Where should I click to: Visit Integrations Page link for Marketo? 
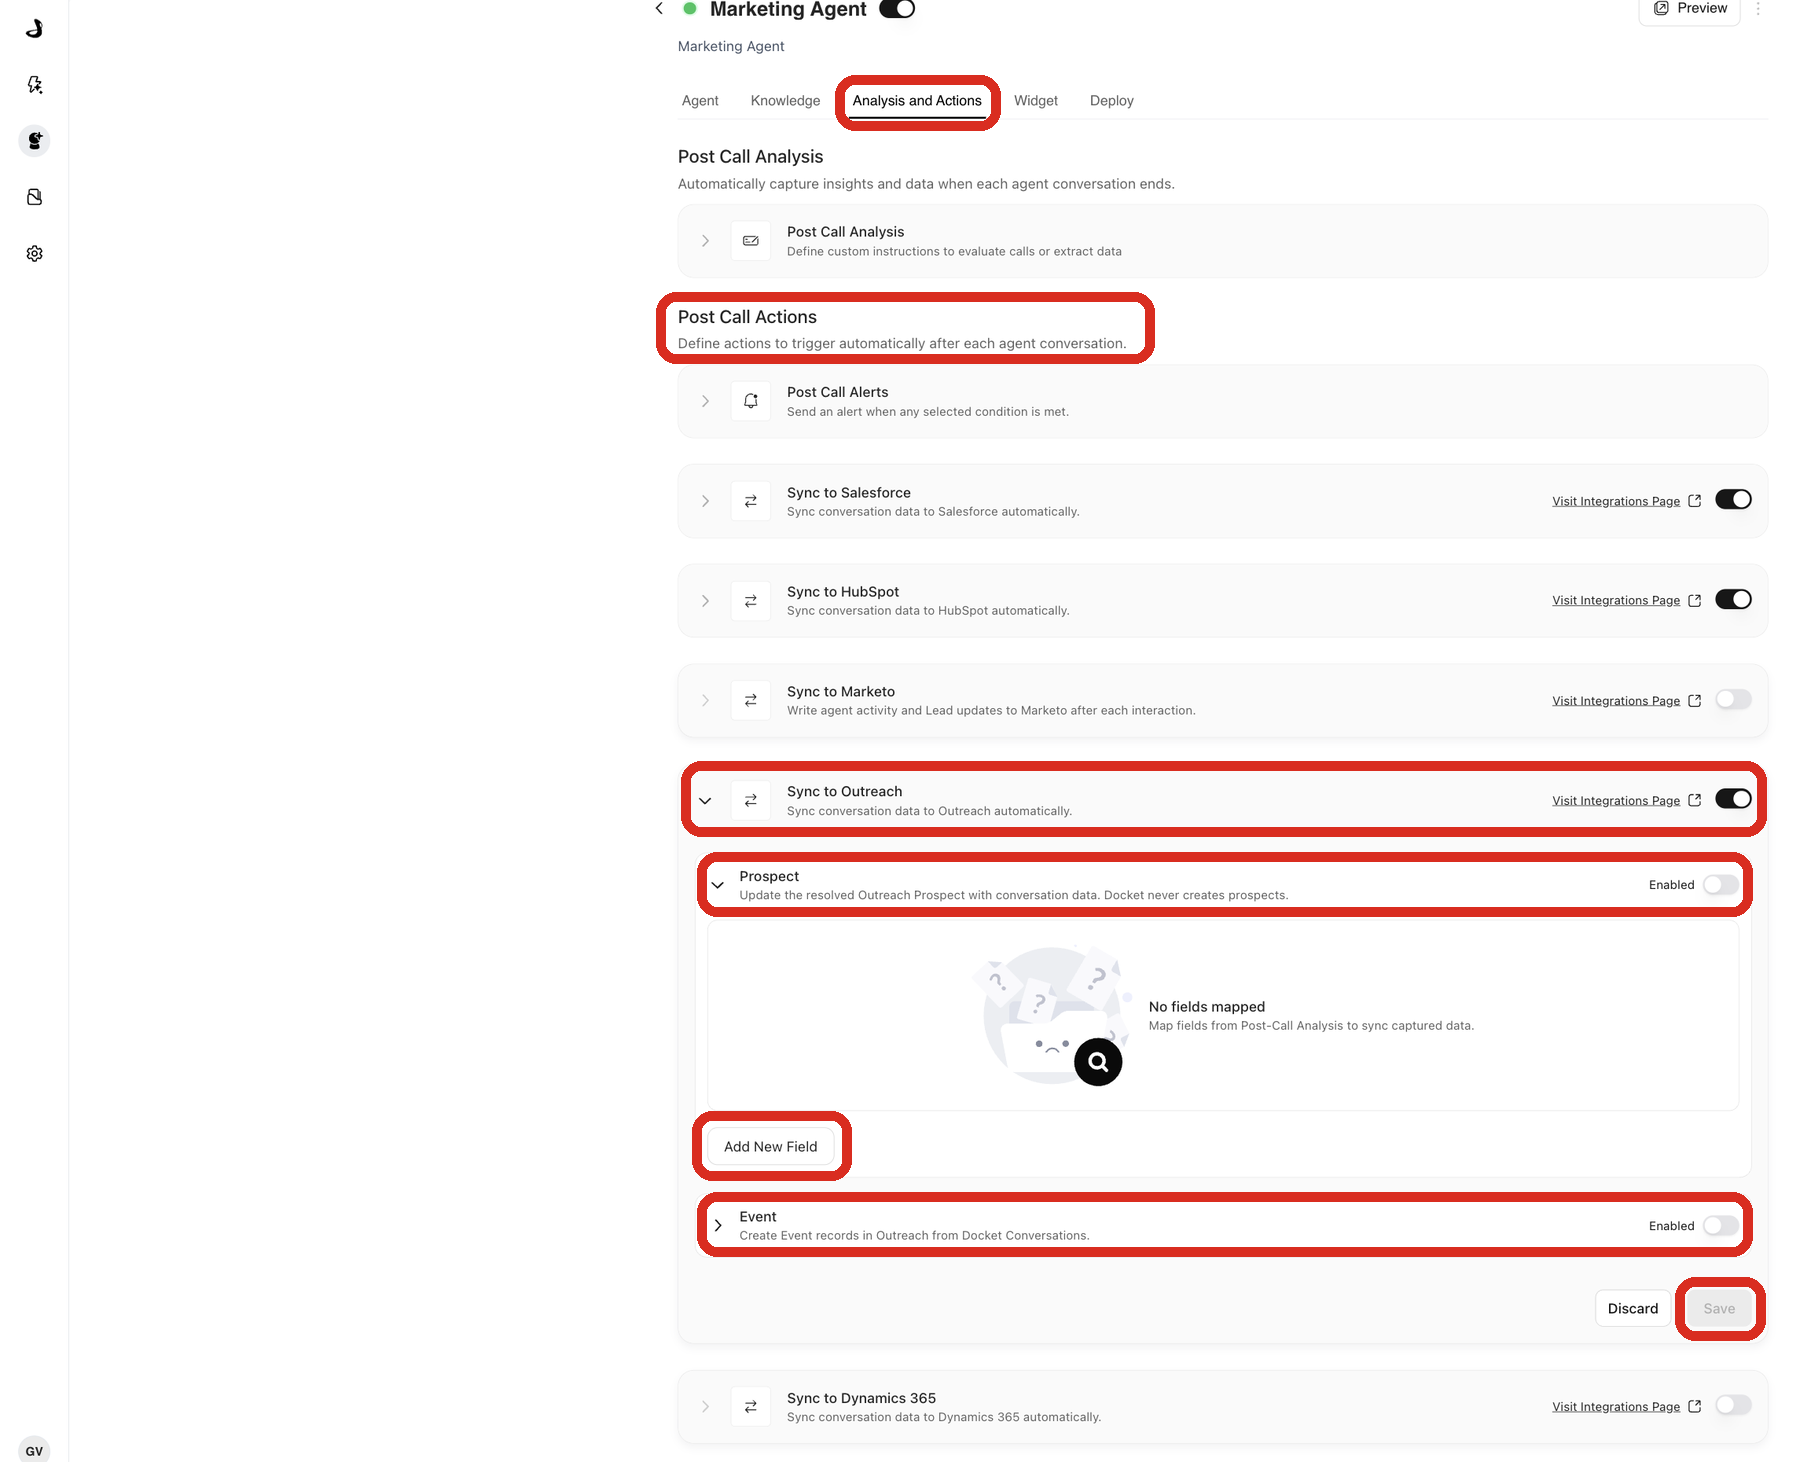click(1616, 701)
